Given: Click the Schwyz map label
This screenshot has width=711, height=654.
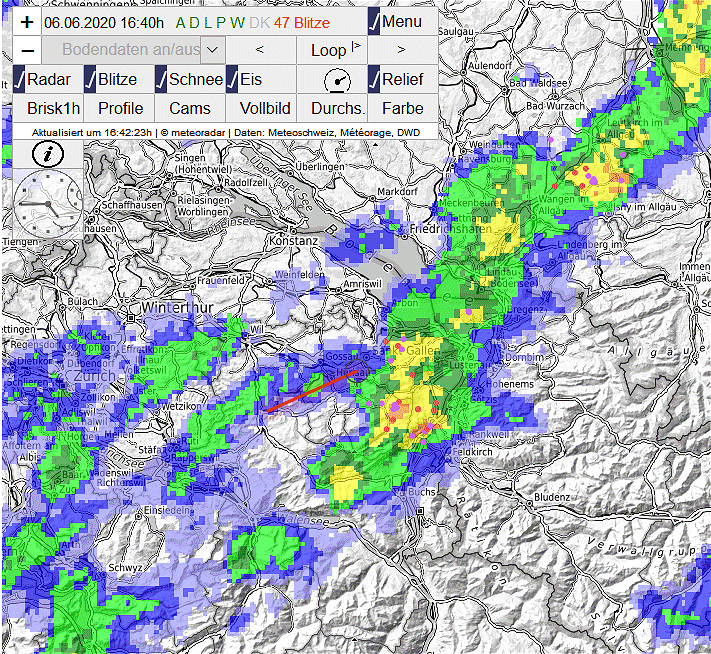Looking at the screenshot, I should (125, 567).
